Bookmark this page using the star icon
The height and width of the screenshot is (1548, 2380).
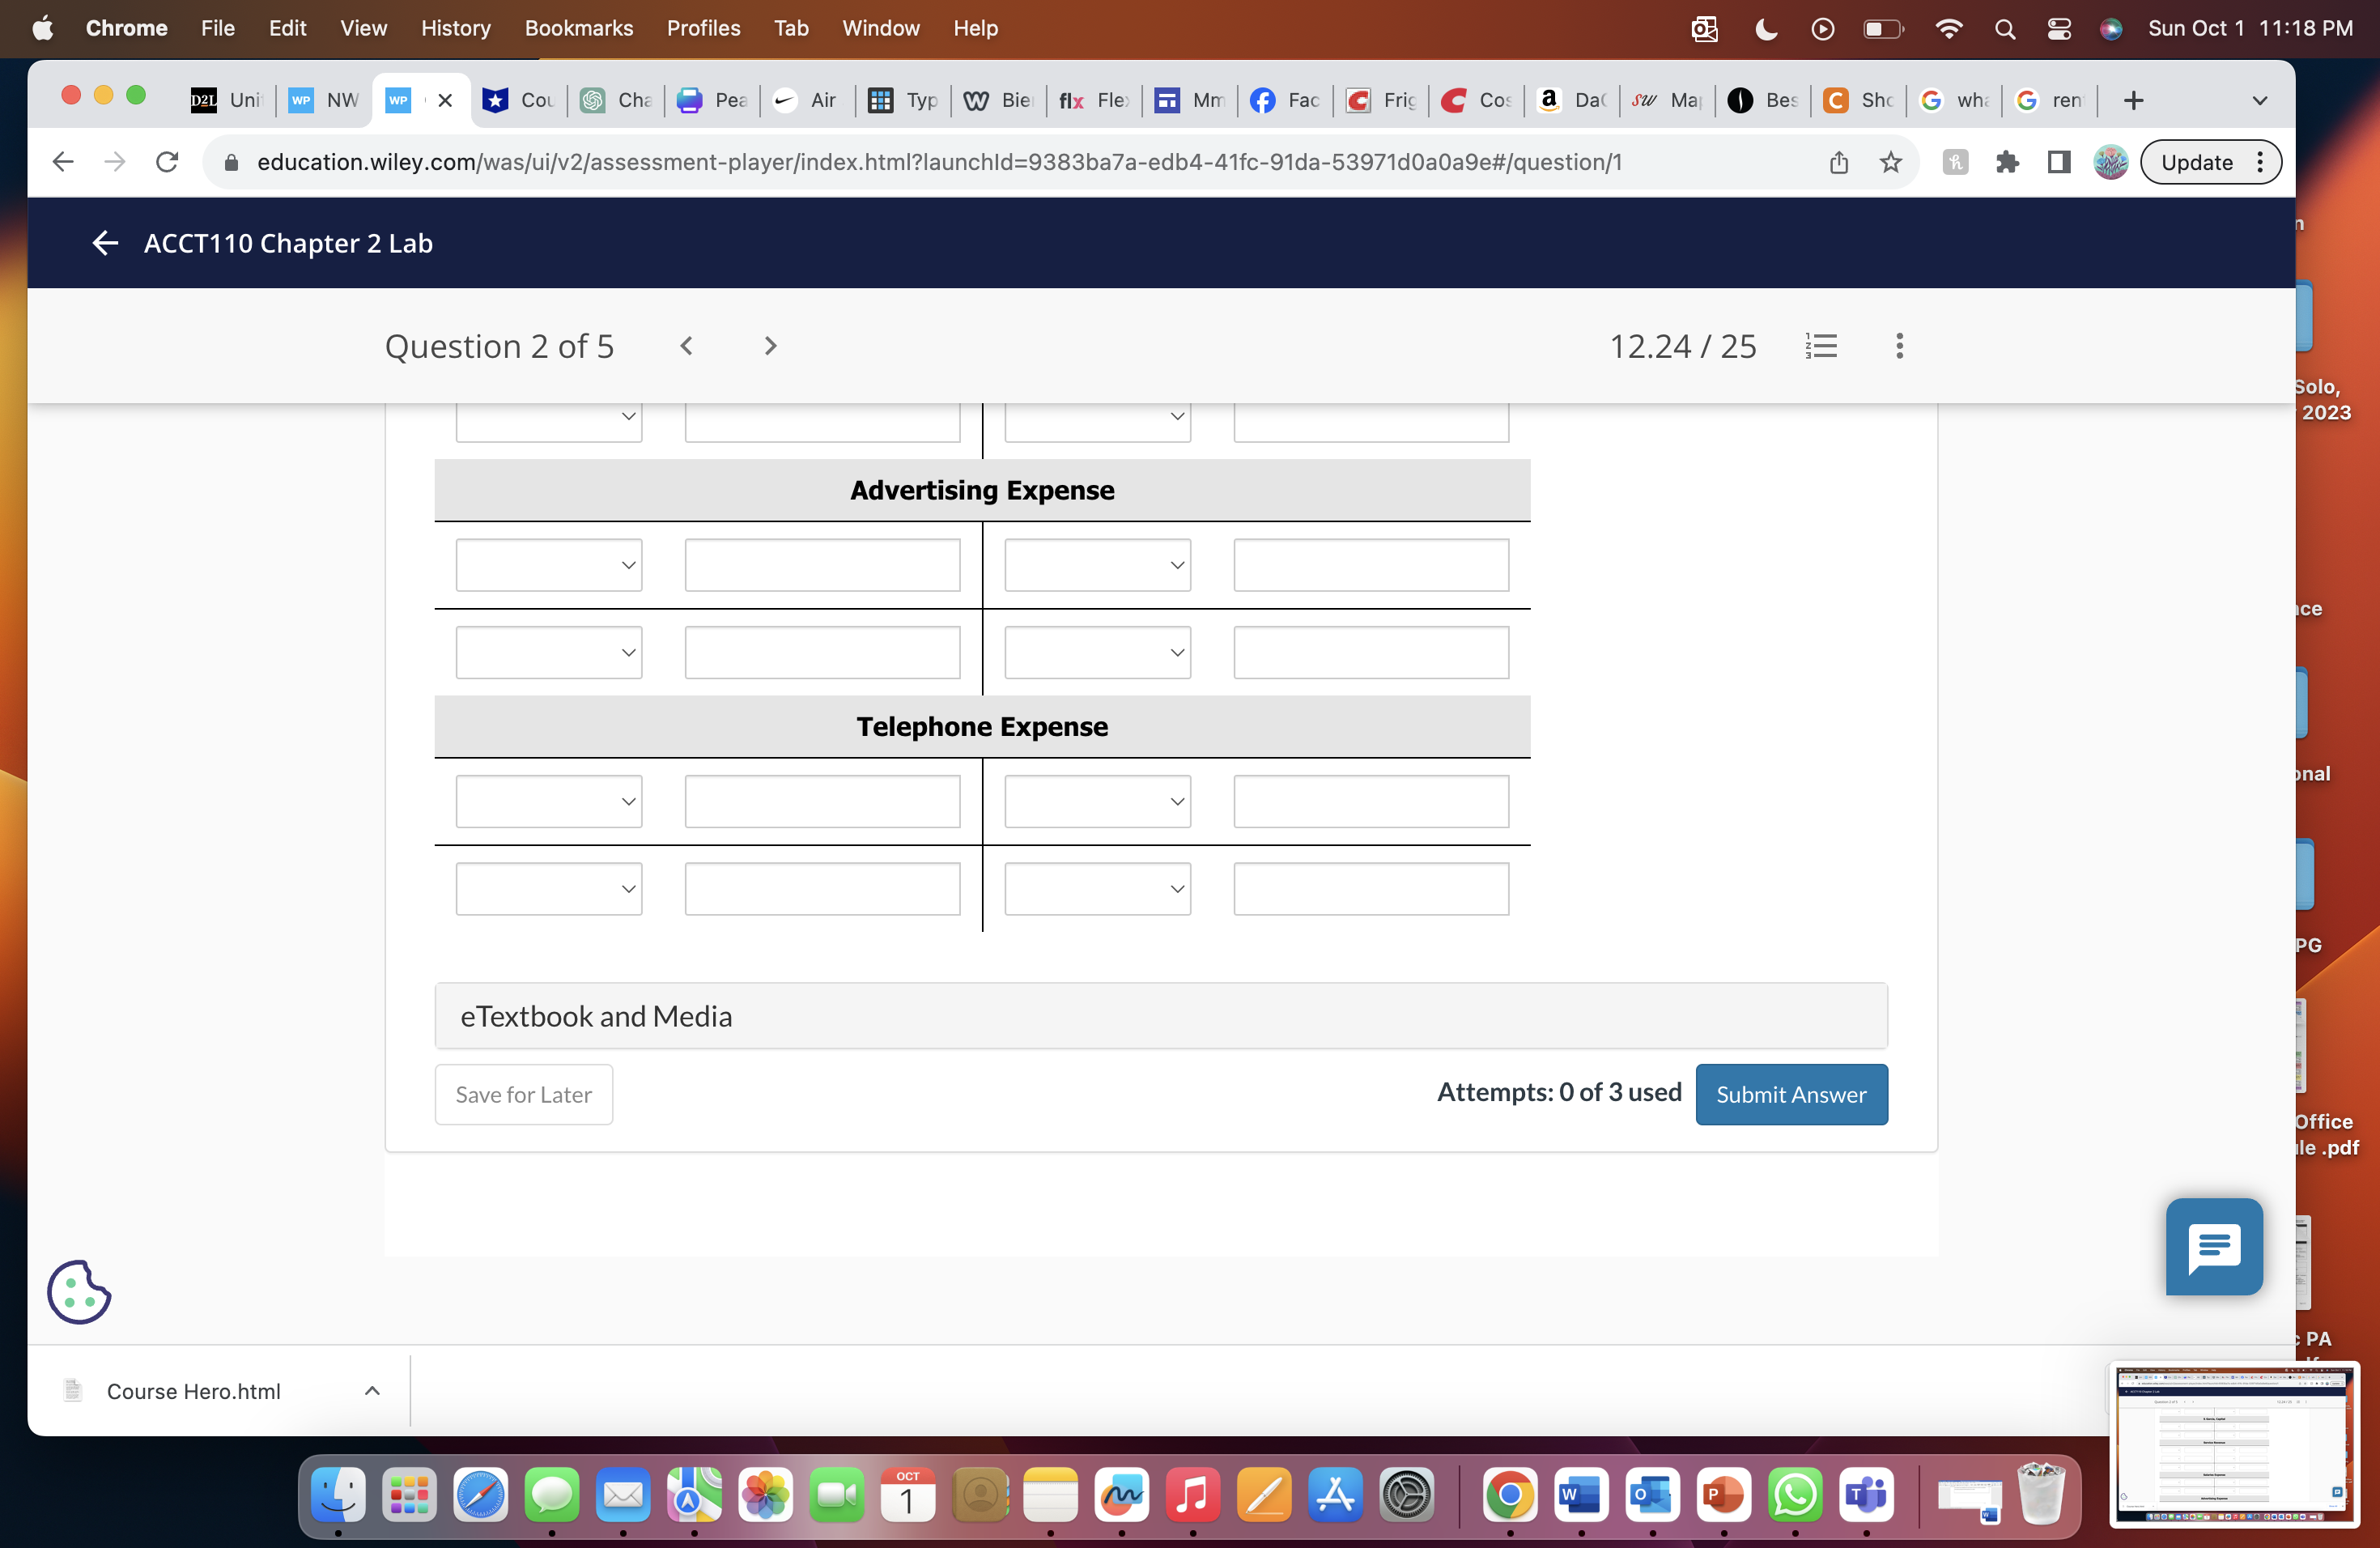1890,161
